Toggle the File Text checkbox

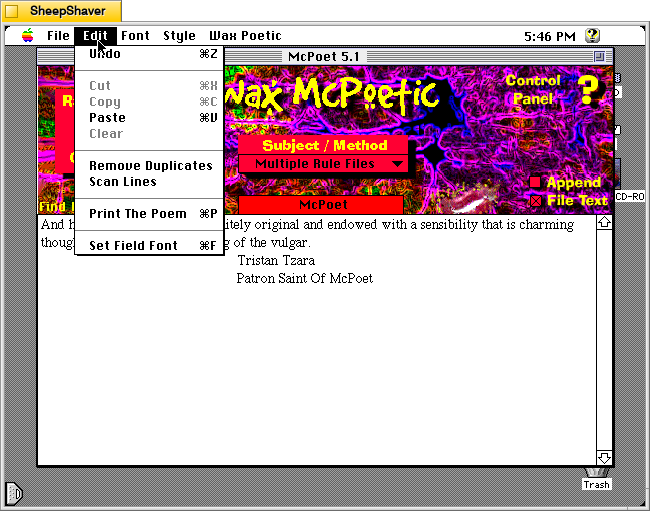[x=536, y=201]
